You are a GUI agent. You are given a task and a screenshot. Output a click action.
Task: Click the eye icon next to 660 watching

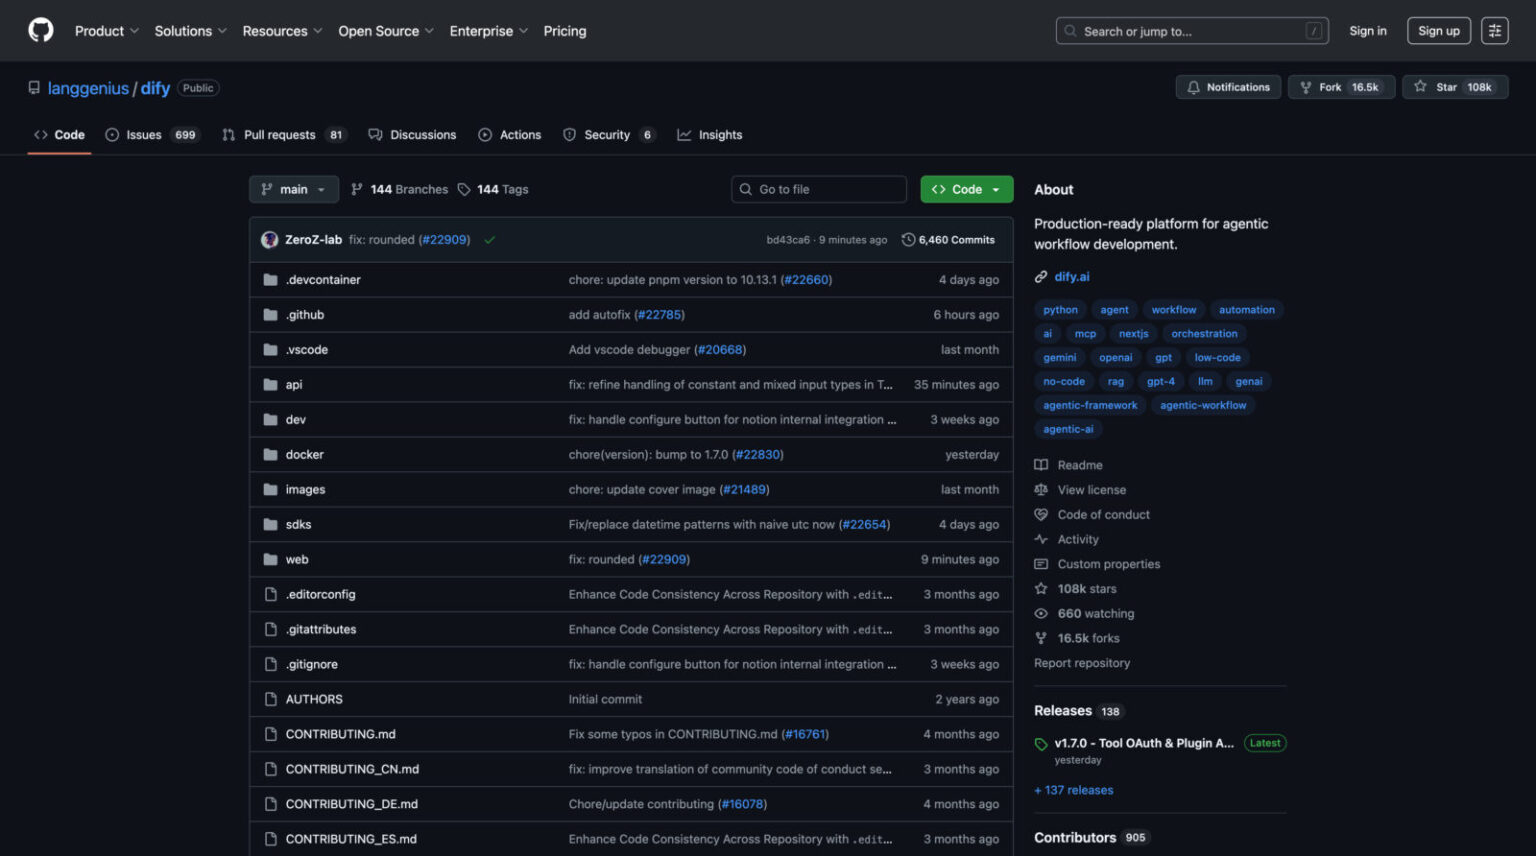[1041, 613]
